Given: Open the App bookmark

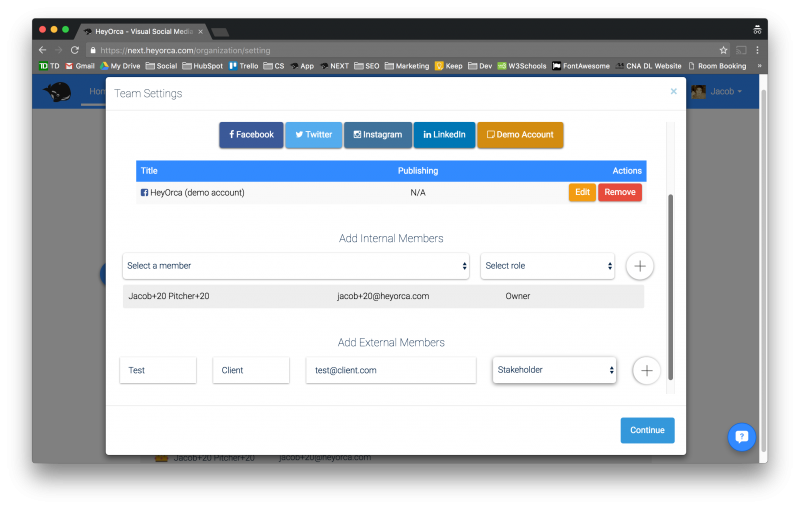Looking at the screenshot, I should (302, 66).
